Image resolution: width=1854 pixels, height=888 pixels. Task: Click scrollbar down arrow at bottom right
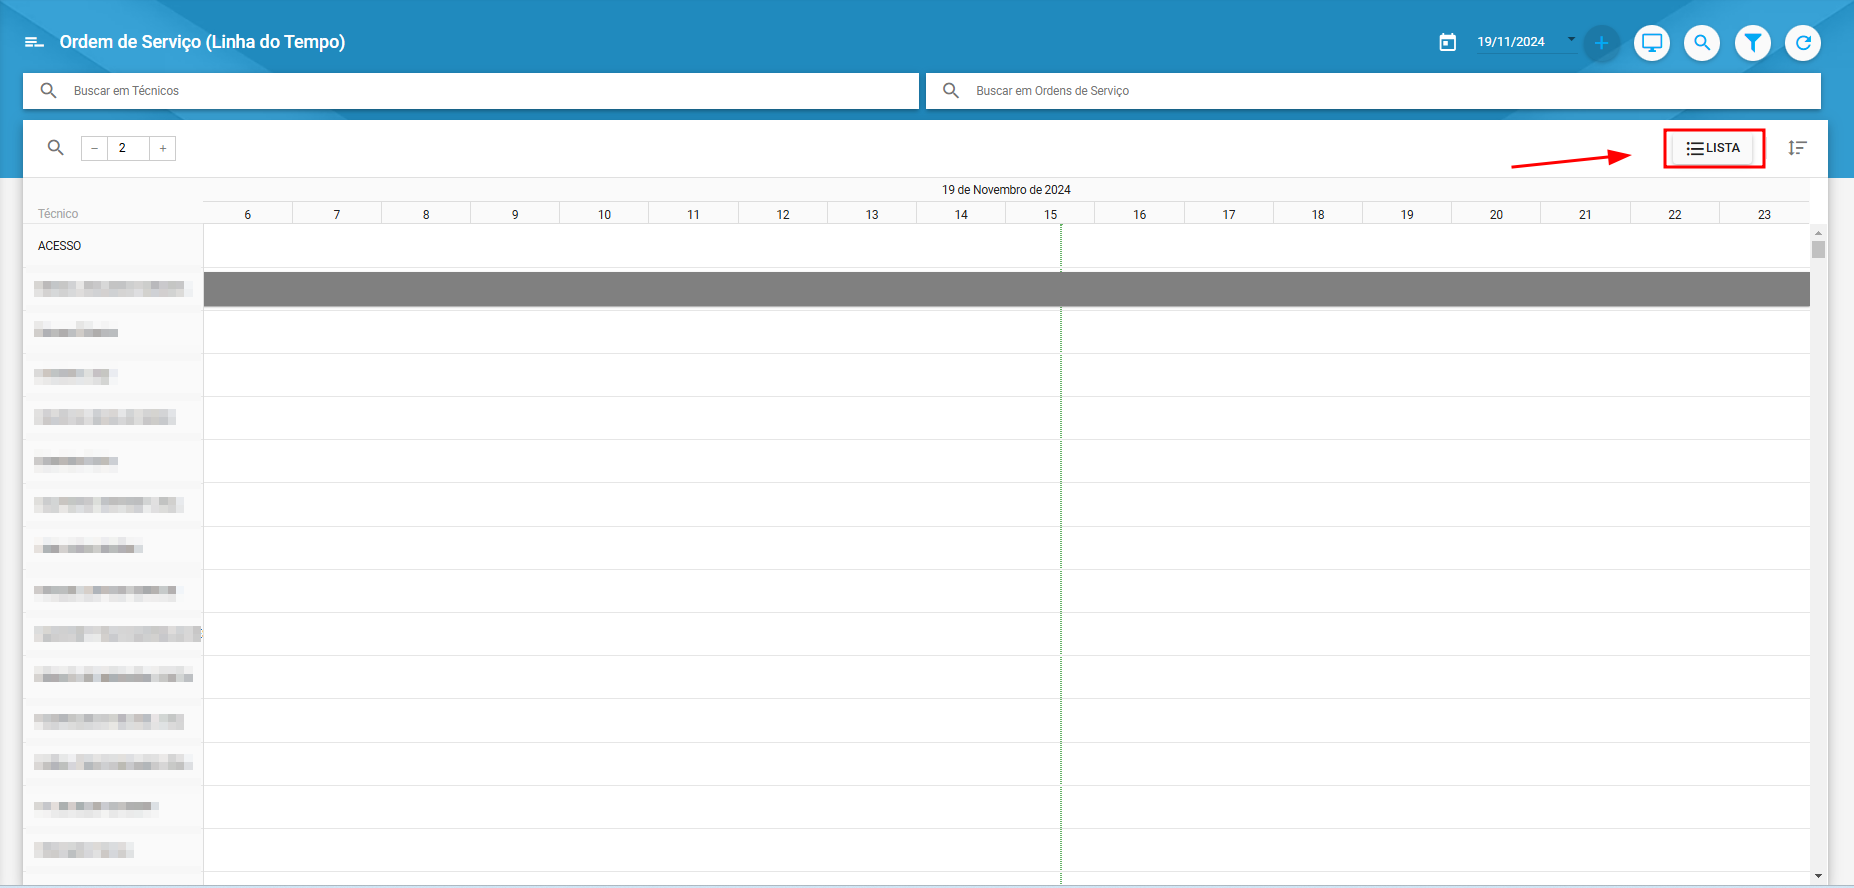(x=1818, y=877)
